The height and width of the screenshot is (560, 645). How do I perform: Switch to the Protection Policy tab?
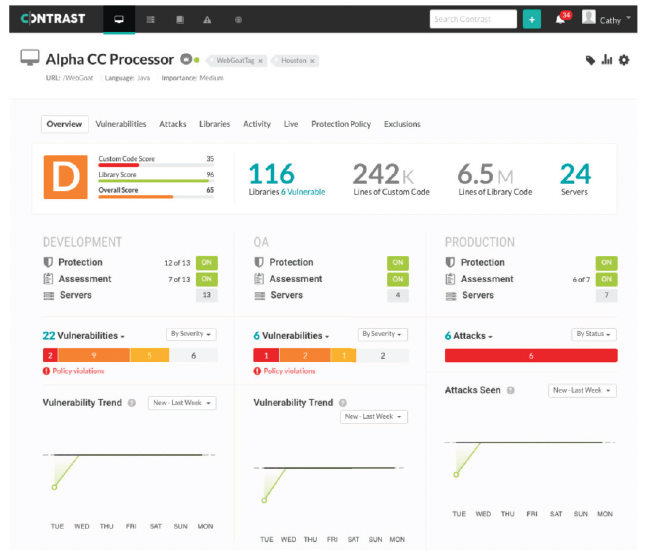tap(340, 125)
